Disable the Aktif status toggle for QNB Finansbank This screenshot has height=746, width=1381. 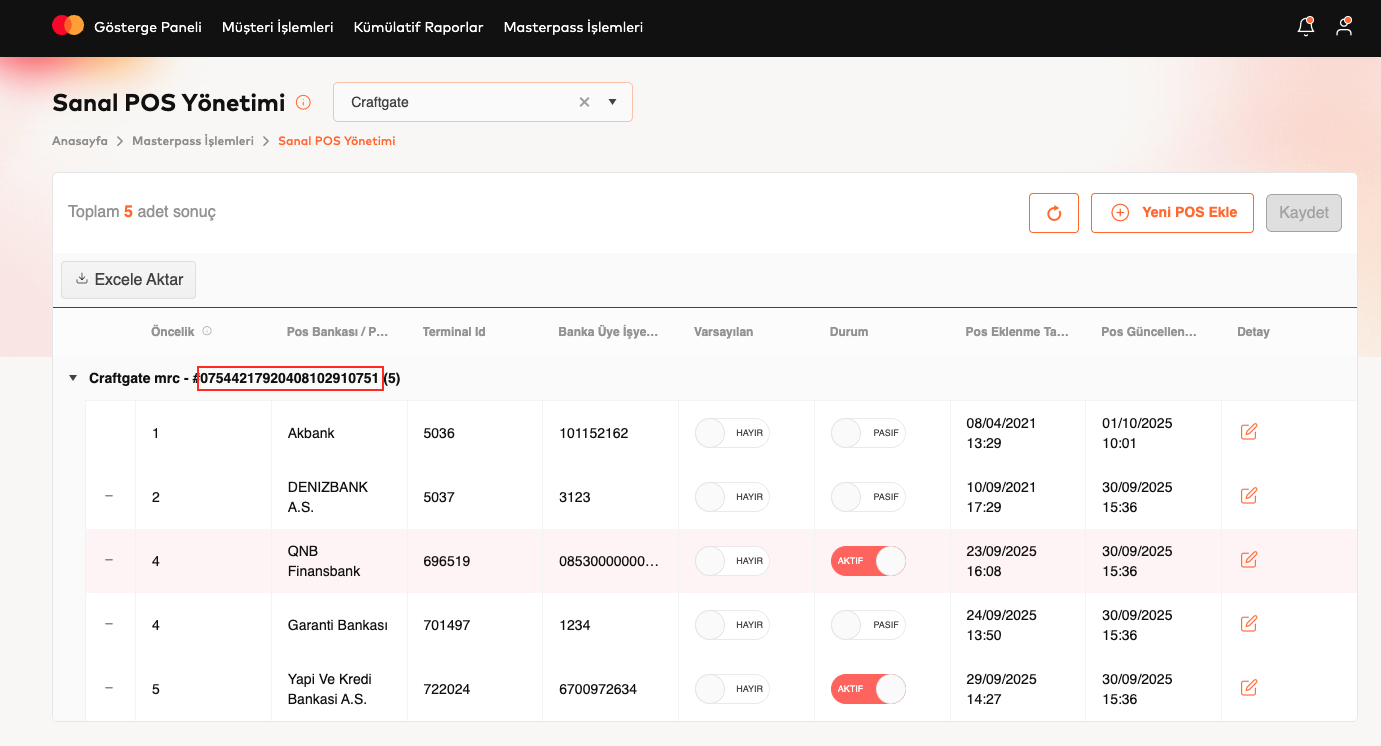point(868,561)
